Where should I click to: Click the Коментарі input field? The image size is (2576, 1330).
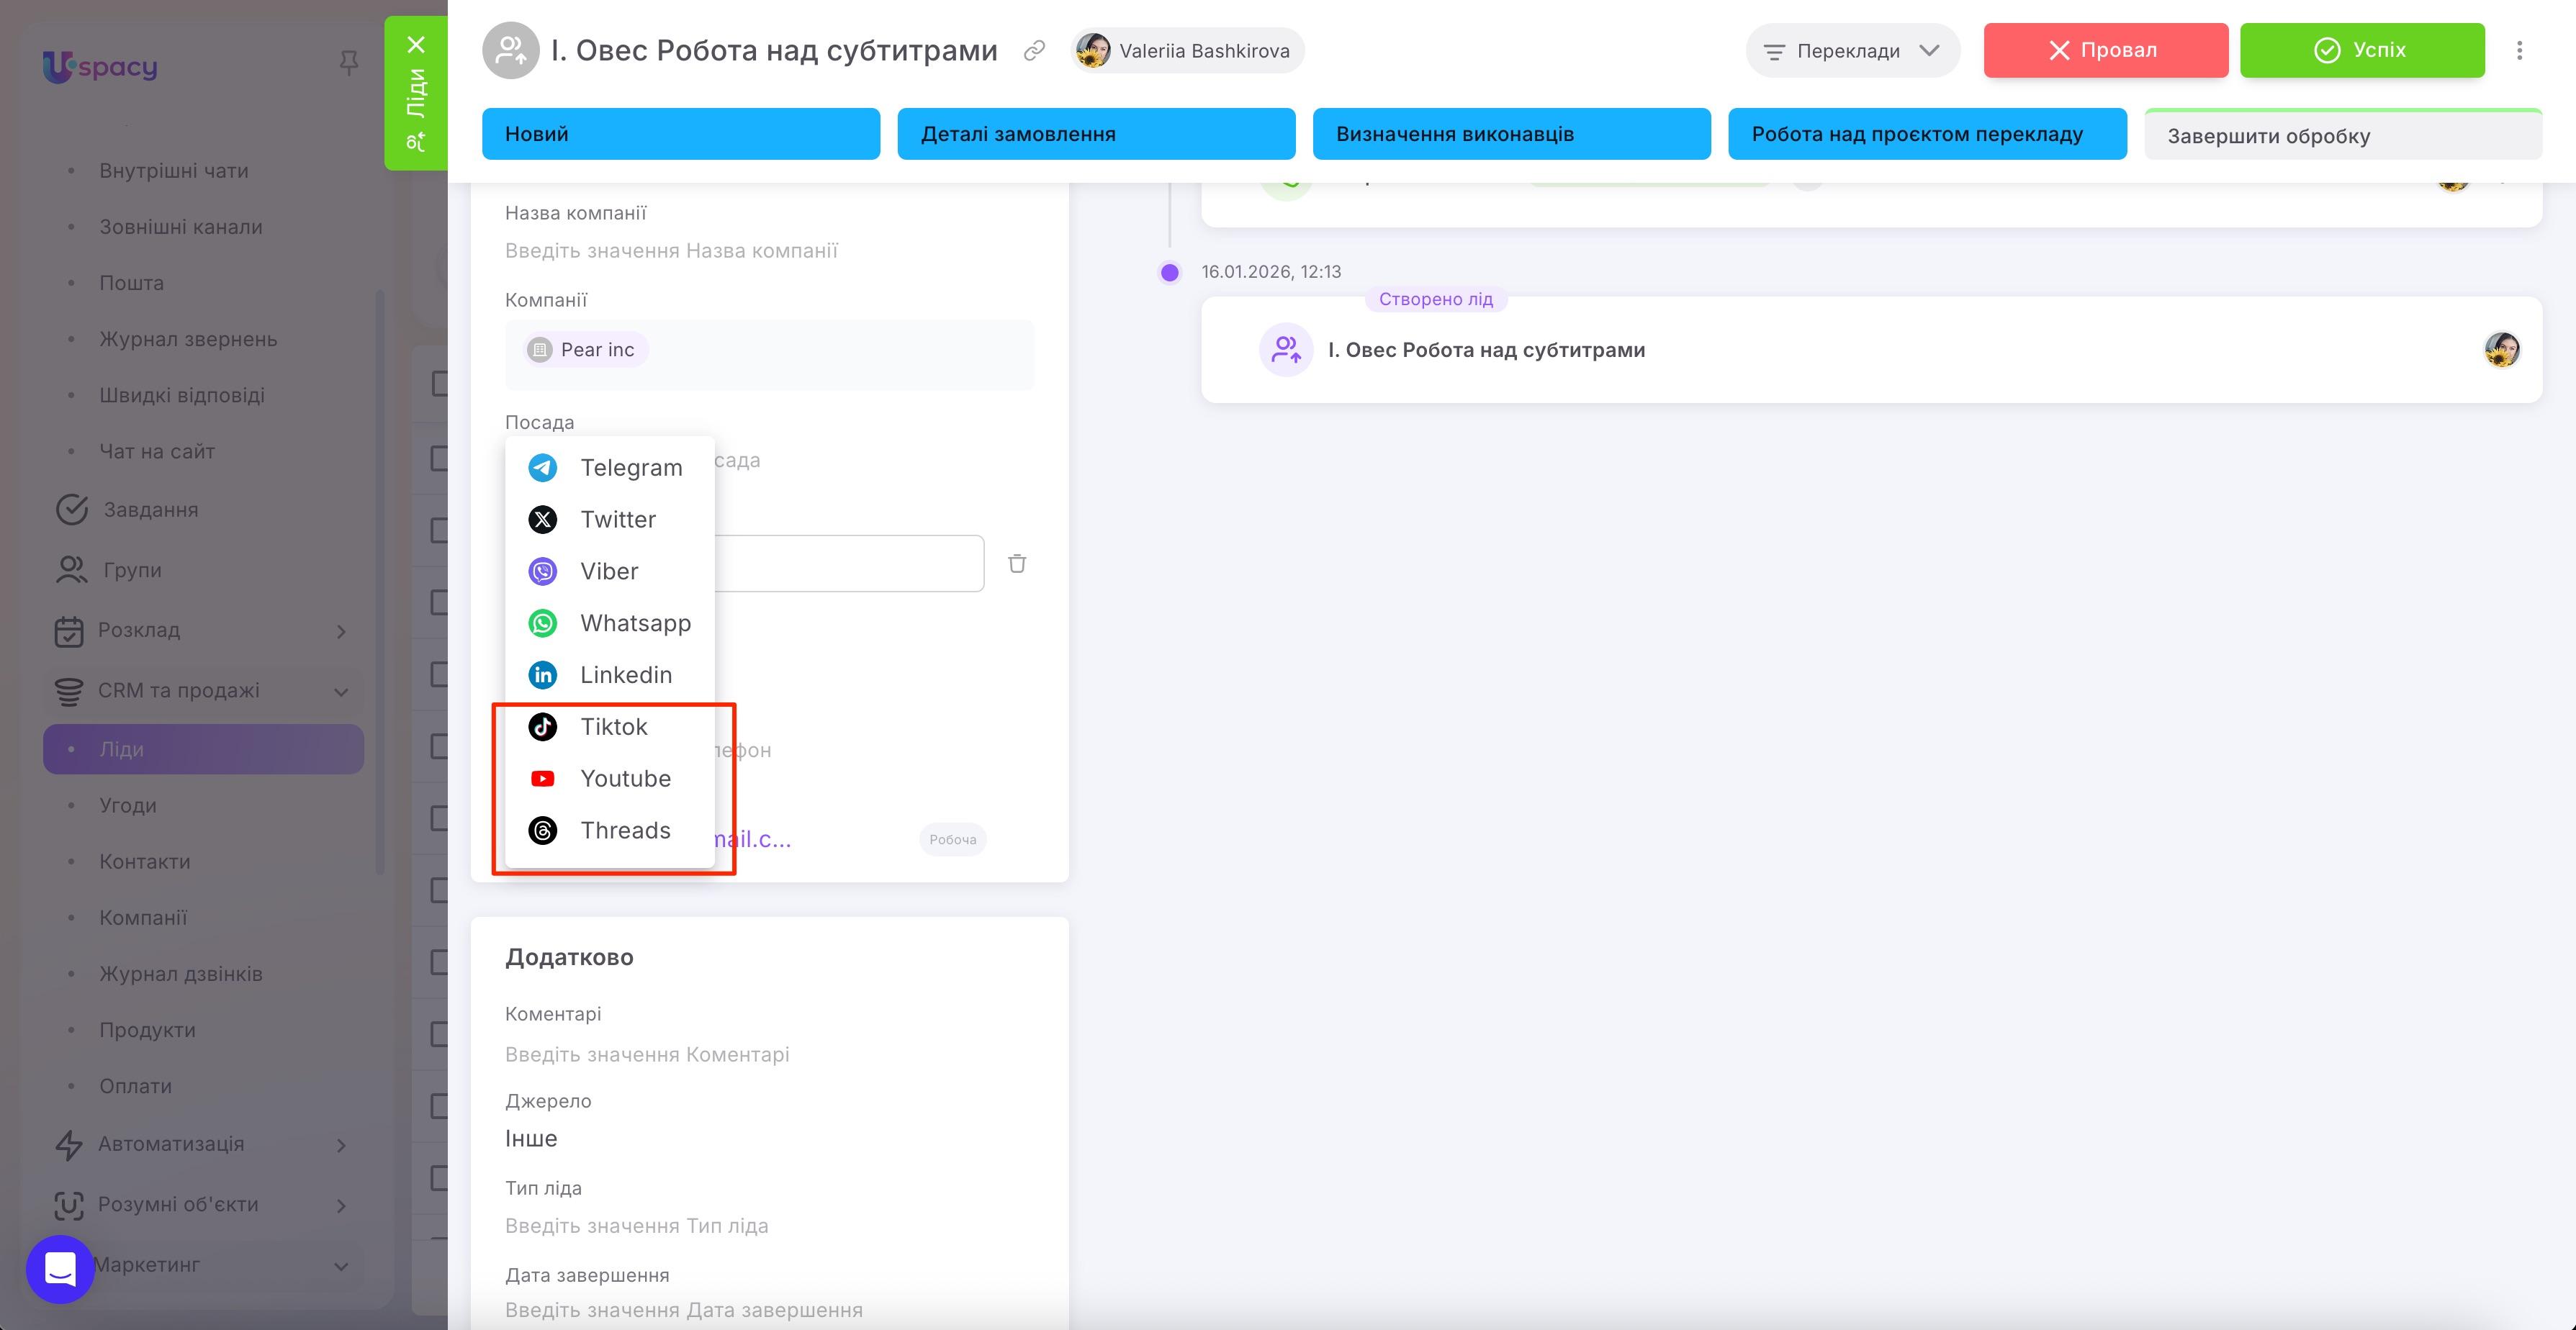pos(770,1054)
